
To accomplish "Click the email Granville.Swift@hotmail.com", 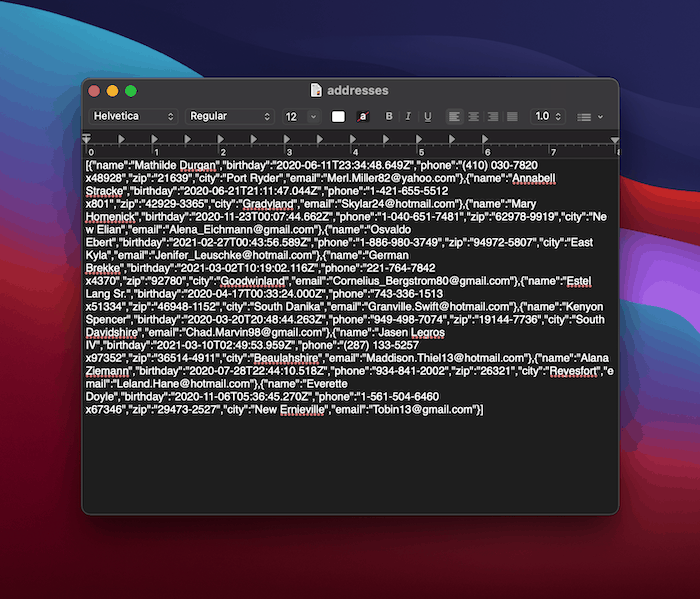I will click(438, 307).
